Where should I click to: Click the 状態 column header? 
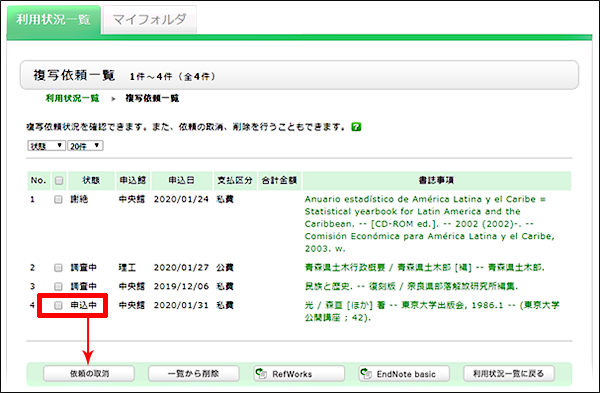click(x=91, y=180)
